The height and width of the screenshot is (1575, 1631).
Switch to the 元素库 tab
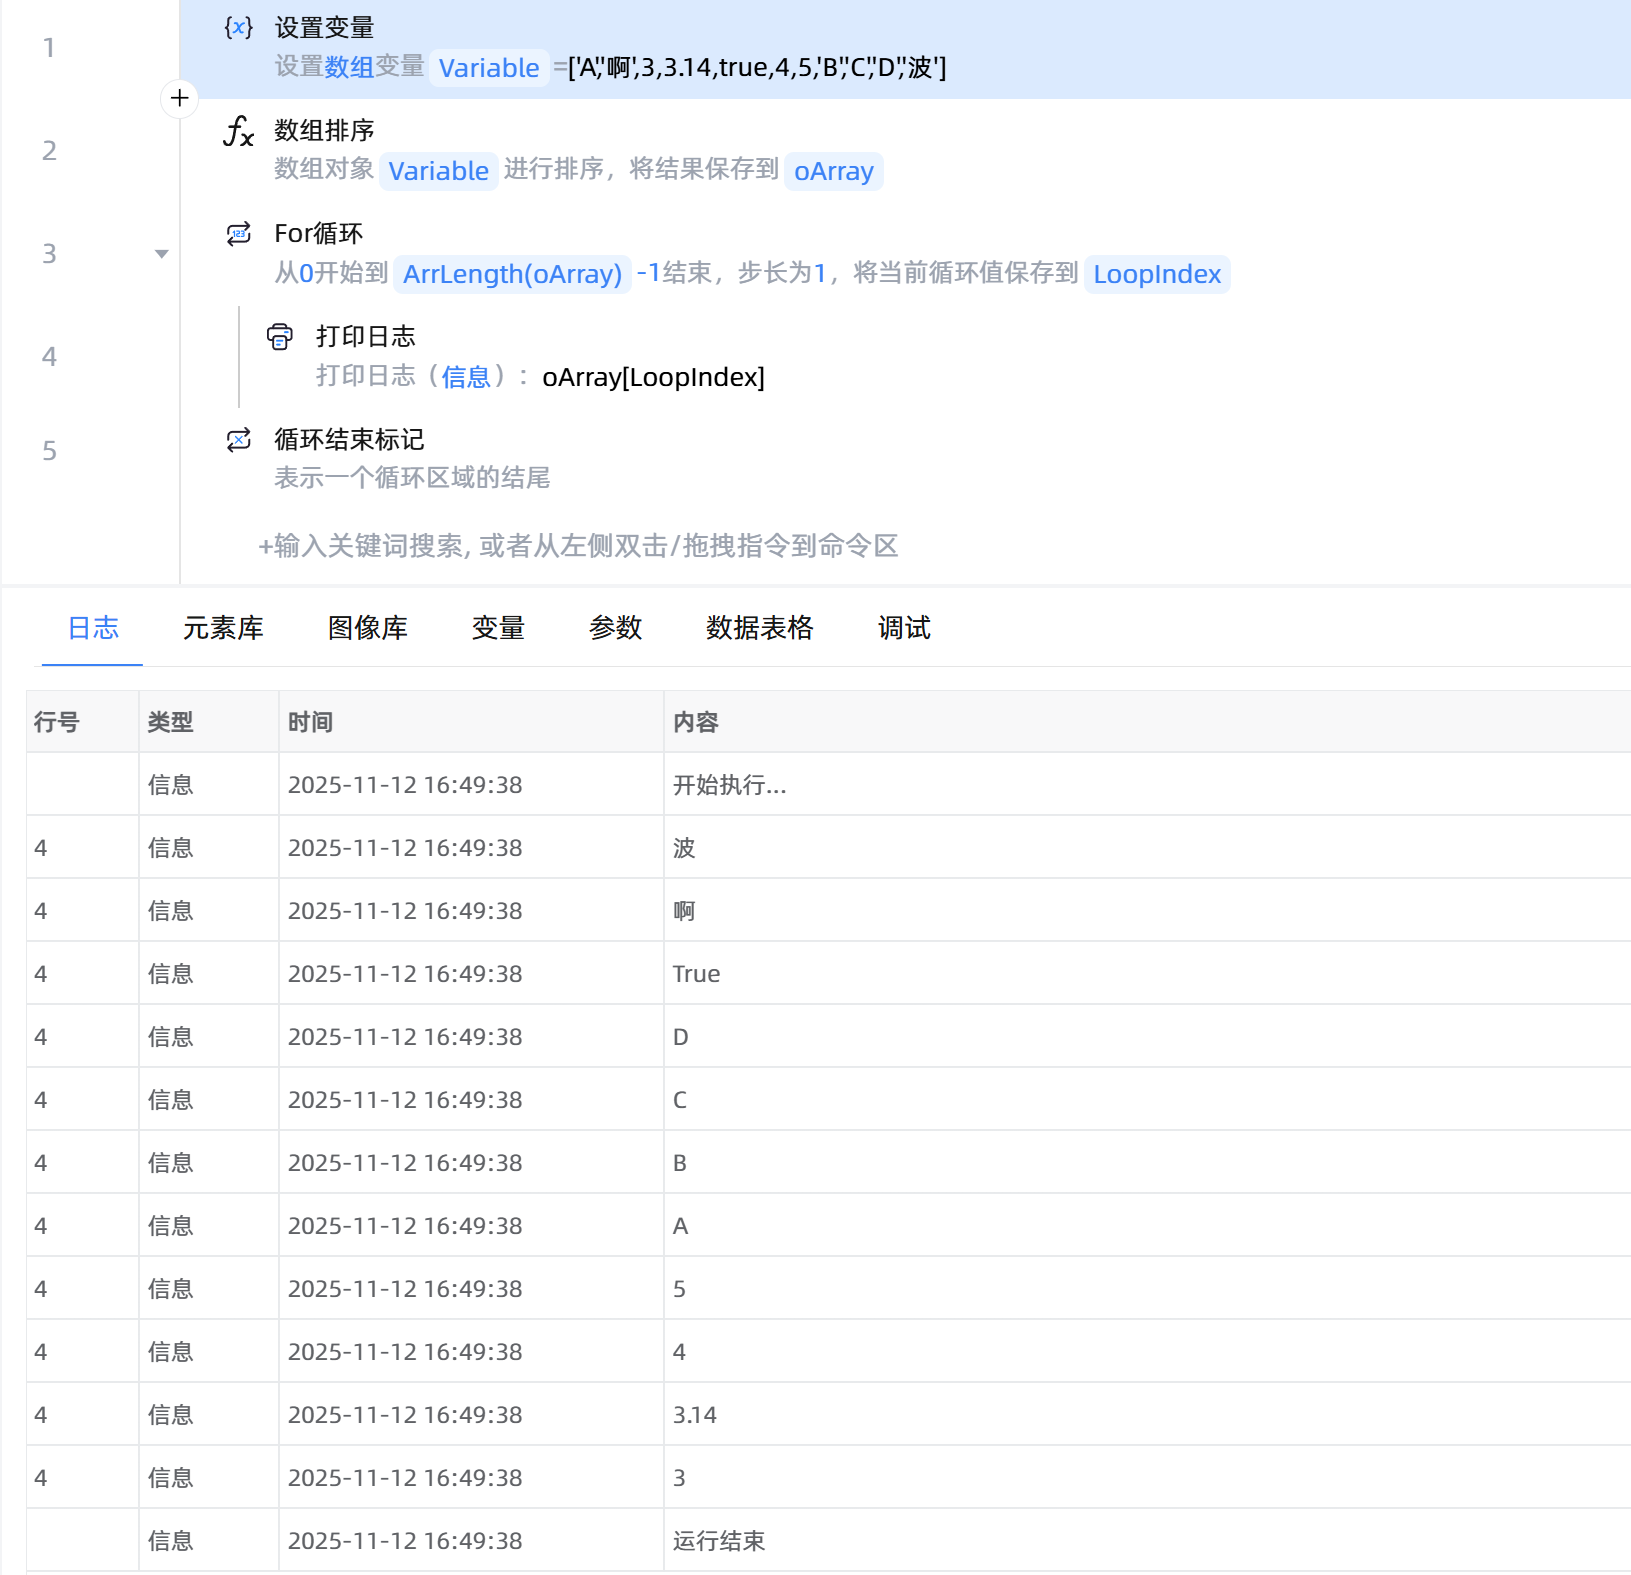(x=223, y=628)
